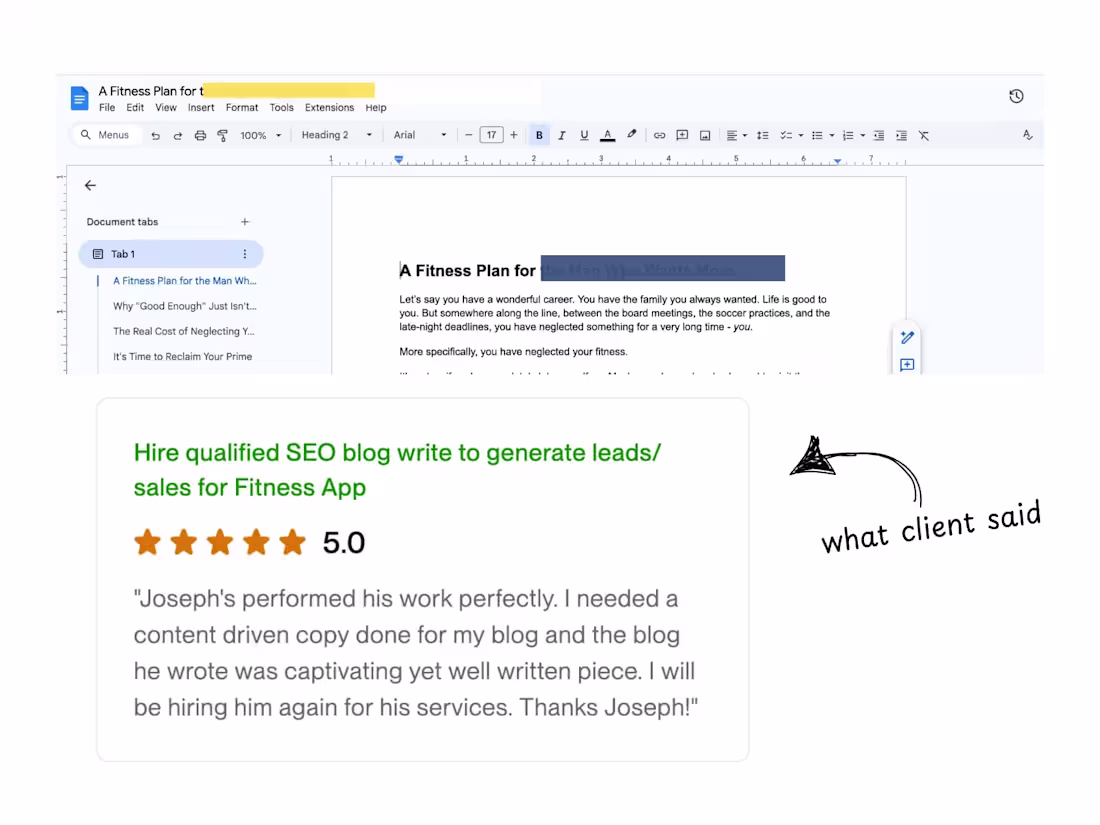Viewport: 1100px width, 825px height.
Task: Jump to heading It's Time to Reclaim Your Prime
Action: [183, 356]
